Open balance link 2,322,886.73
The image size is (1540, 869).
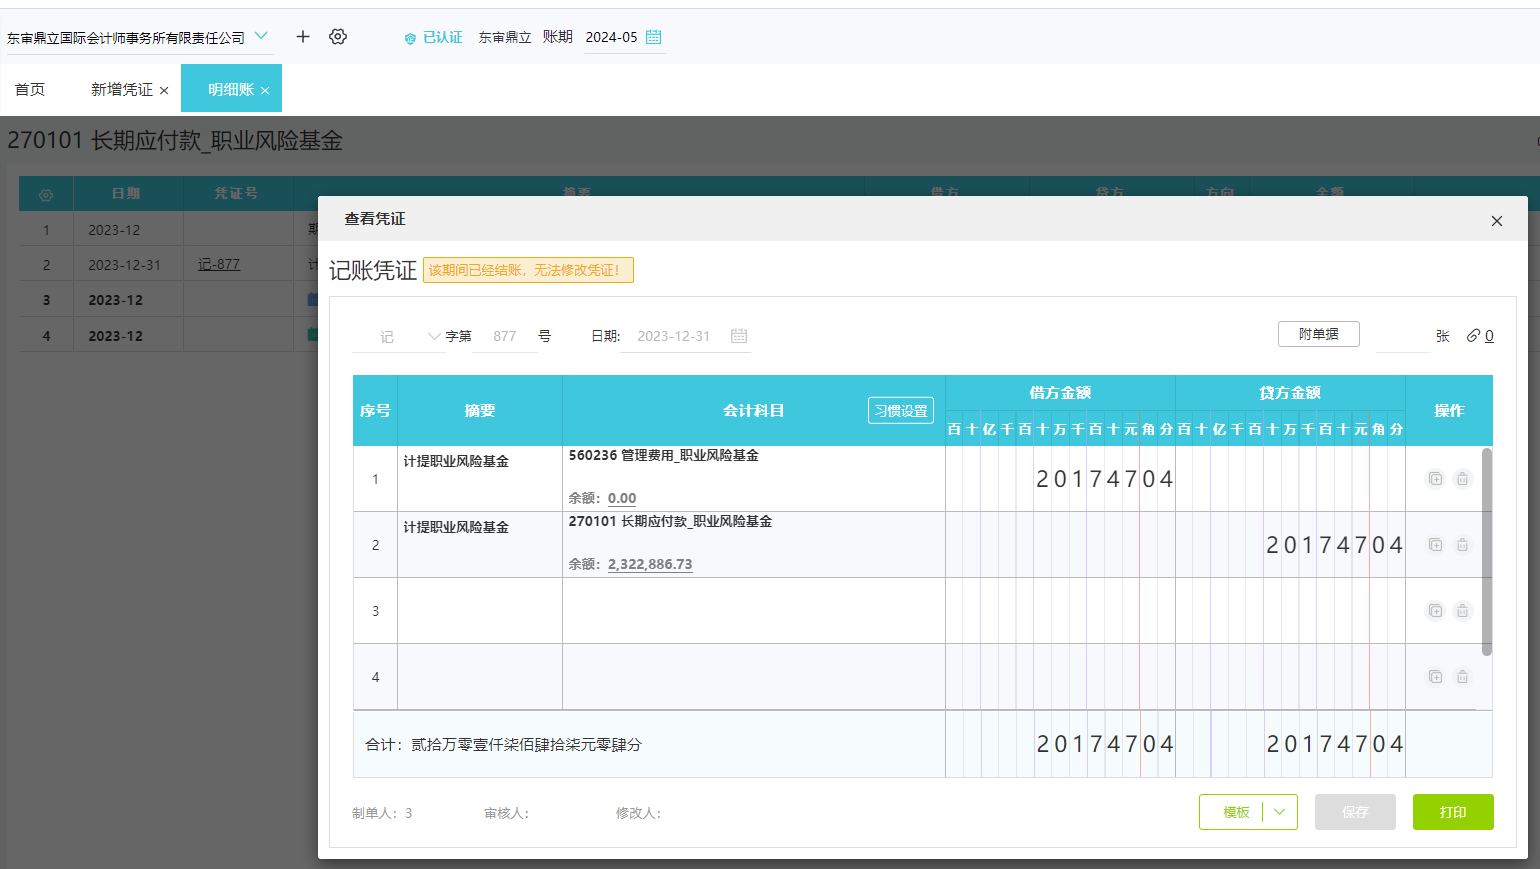pos(650,564)
